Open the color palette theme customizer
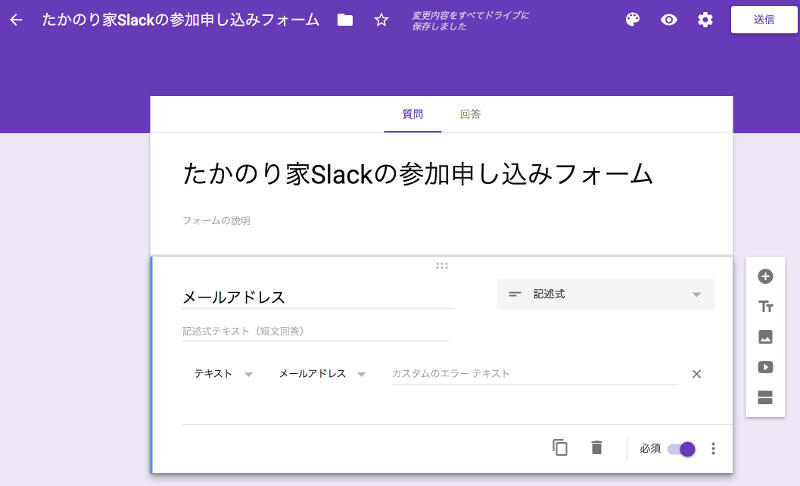The width and height of the screenshot is (800, 486). click(x=633, y=20)
